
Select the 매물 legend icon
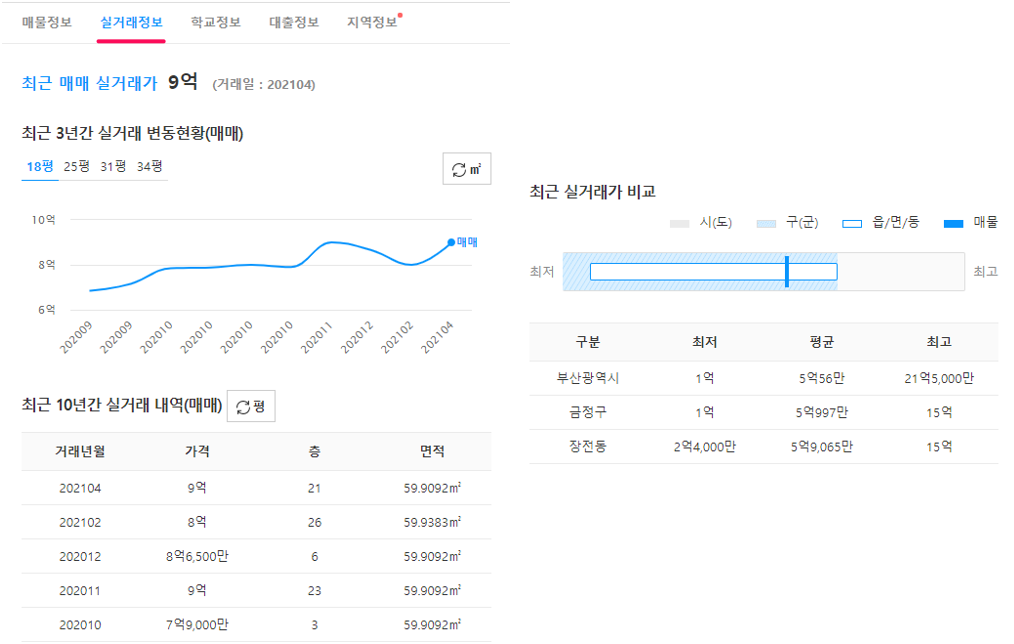click(x=955, y=222)
